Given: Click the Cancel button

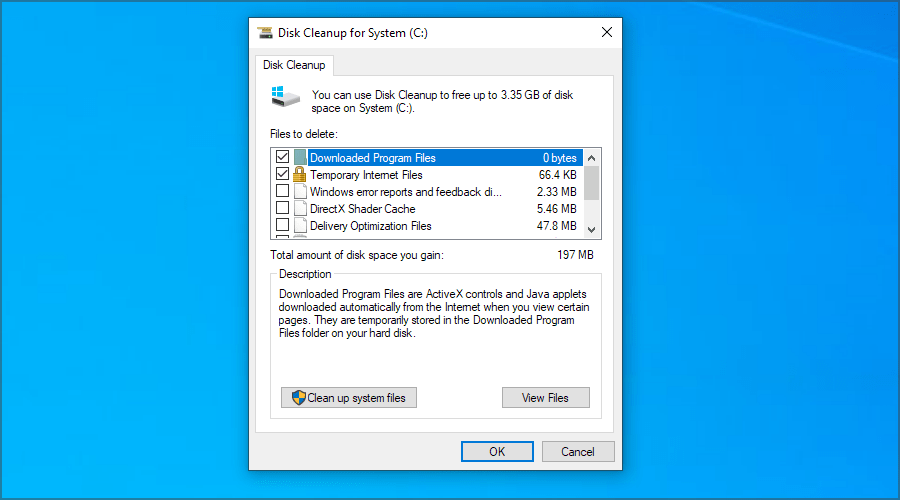Looking at the screenshot, I should click(x=577, y=452).
